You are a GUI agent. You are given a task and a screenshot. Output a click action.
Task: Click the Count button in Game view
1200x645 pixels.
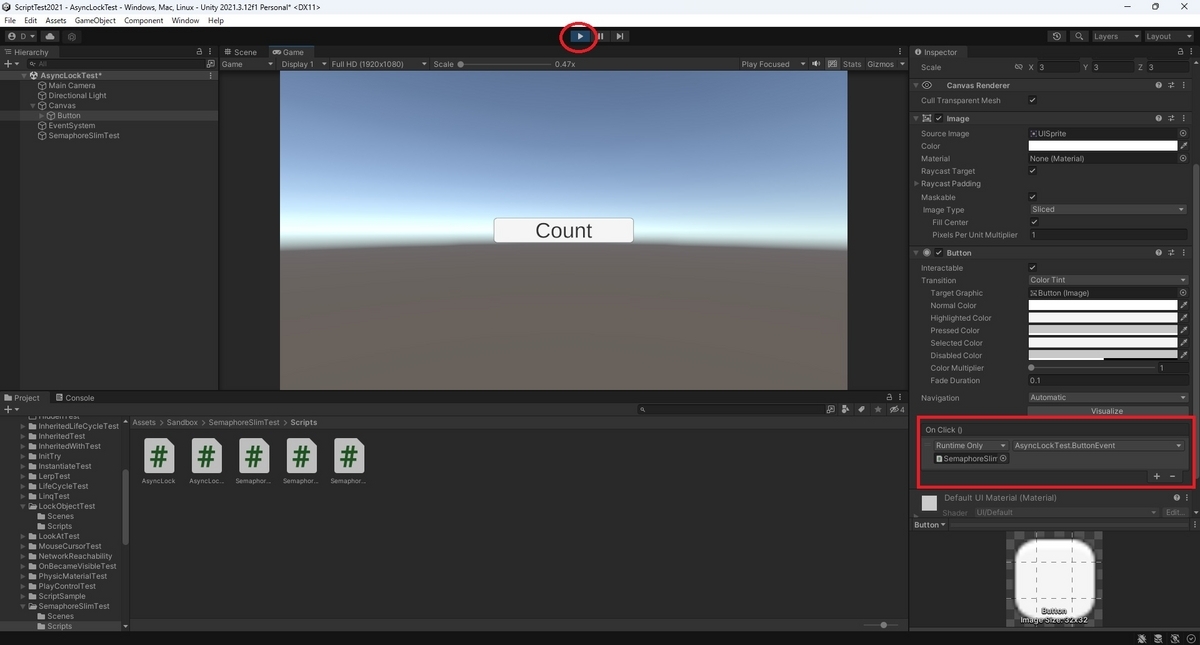[563, 230]
